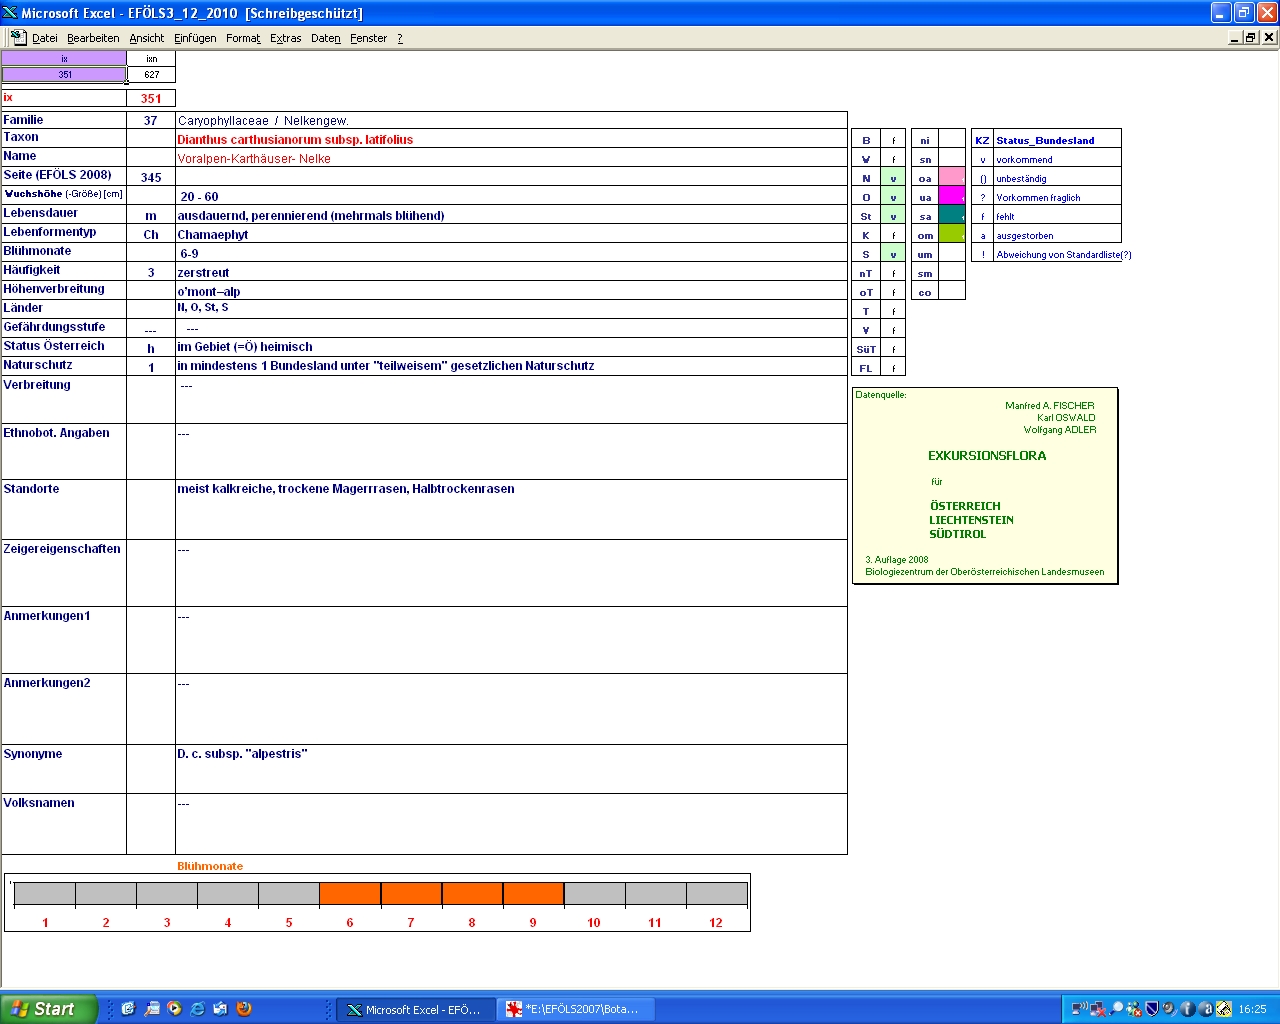Click the Höhenverbreitung value o'mont–alp
Screen dimensions: 1280x1024
tap(511, 291)
